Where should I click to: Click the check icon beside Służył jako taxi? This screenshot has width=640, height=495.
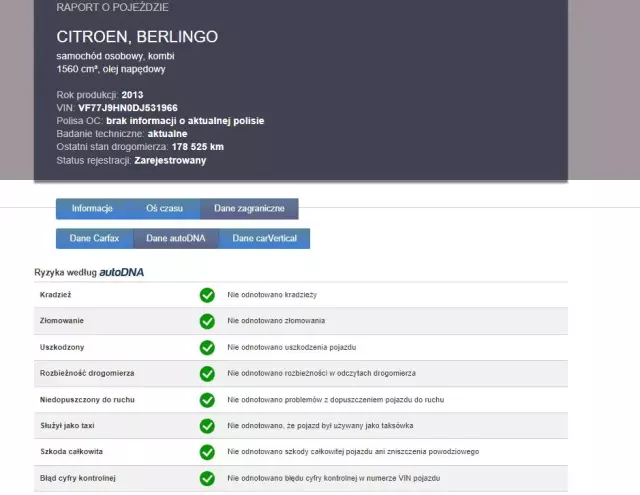point(207,426)
